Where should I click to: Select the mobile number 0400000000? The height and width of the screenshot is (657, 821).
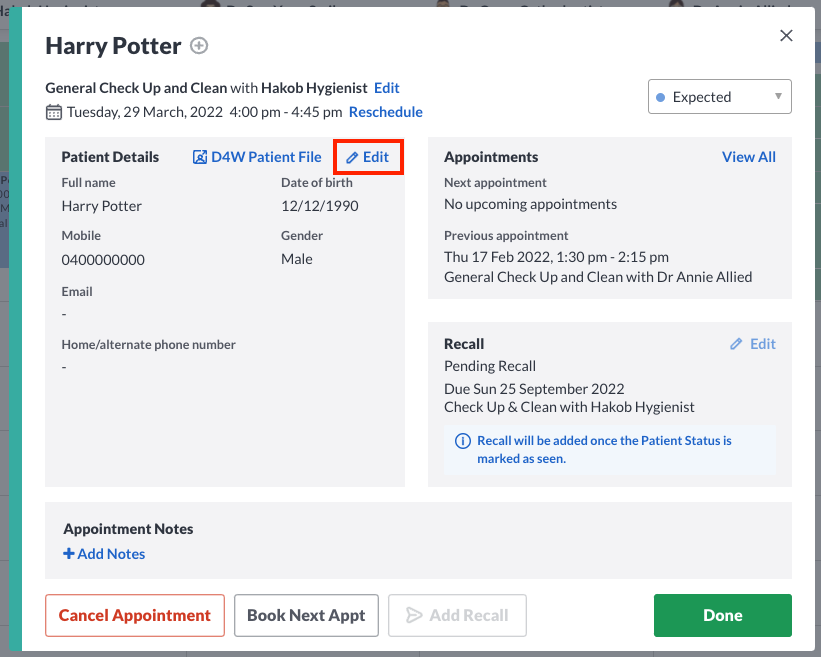103,260
